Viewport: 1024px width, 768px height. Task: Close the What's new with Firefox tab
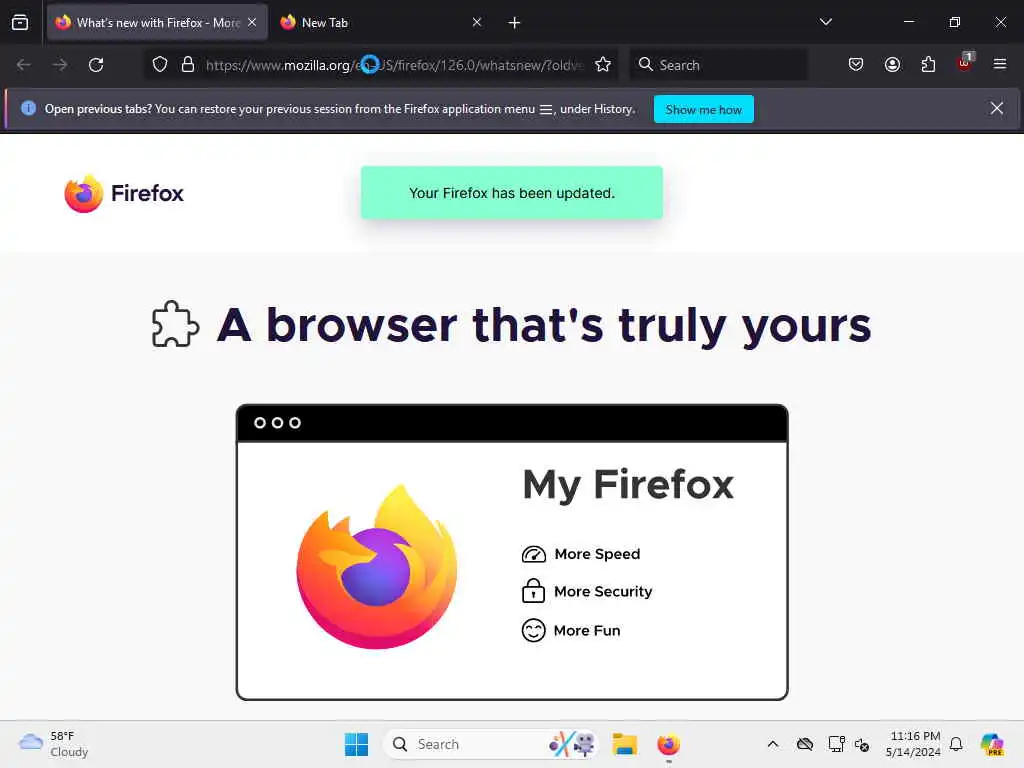tap(252, 22)
